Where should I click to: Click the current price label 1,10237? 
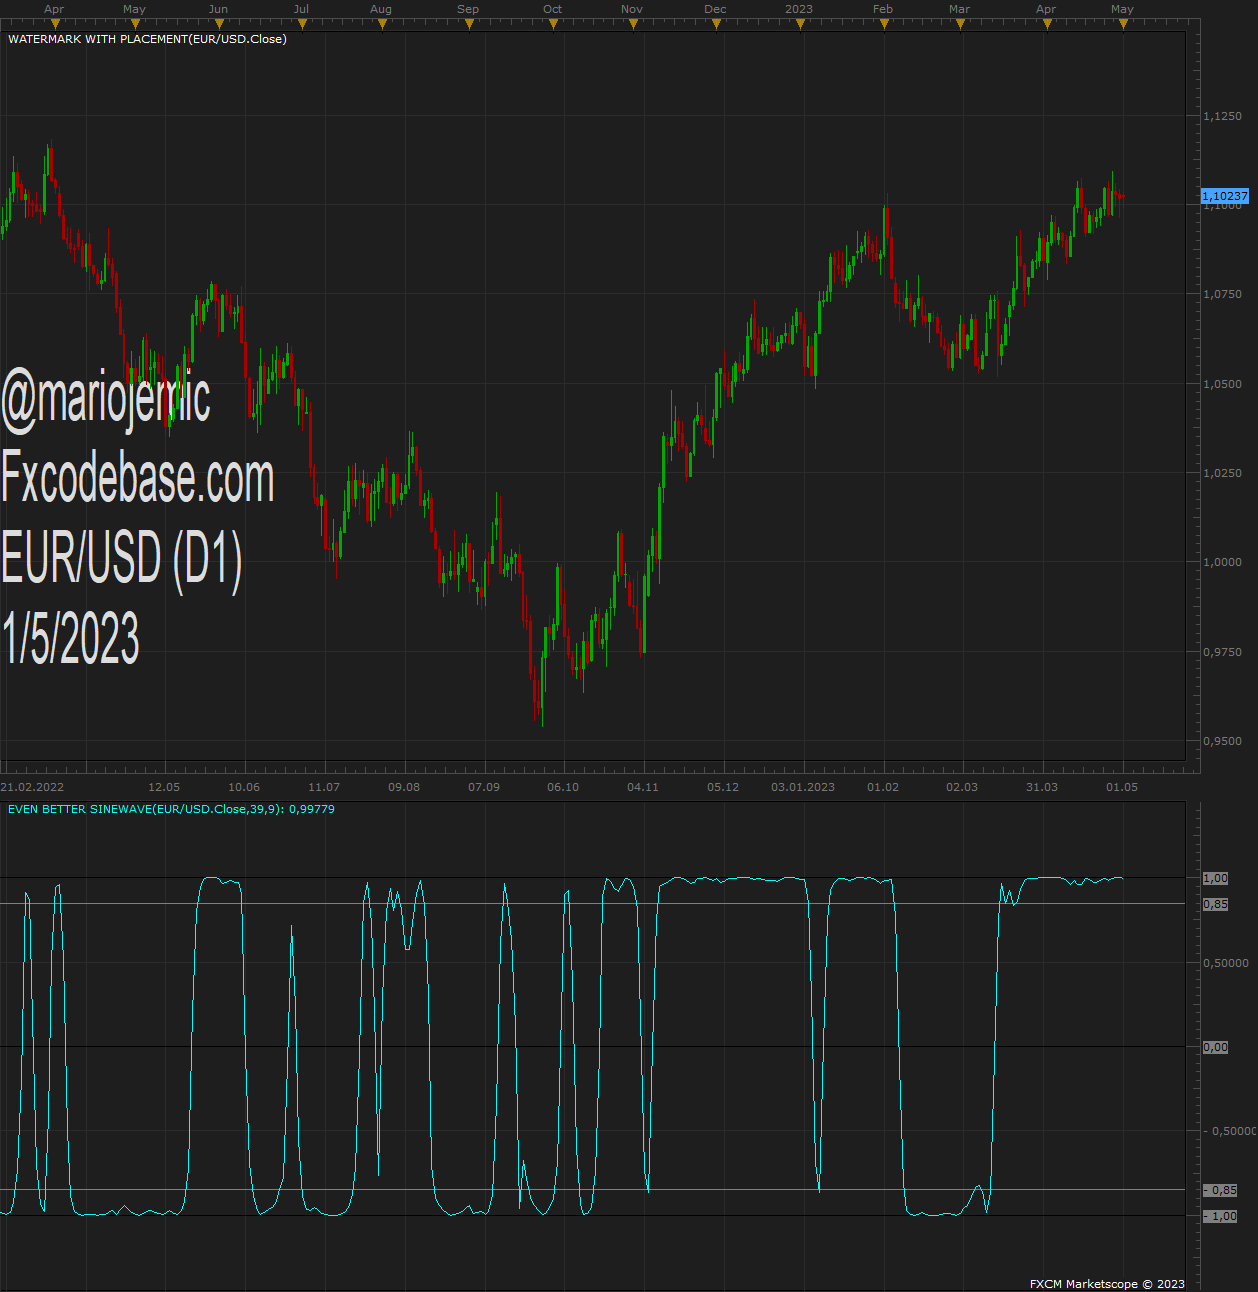point(1225,196)
